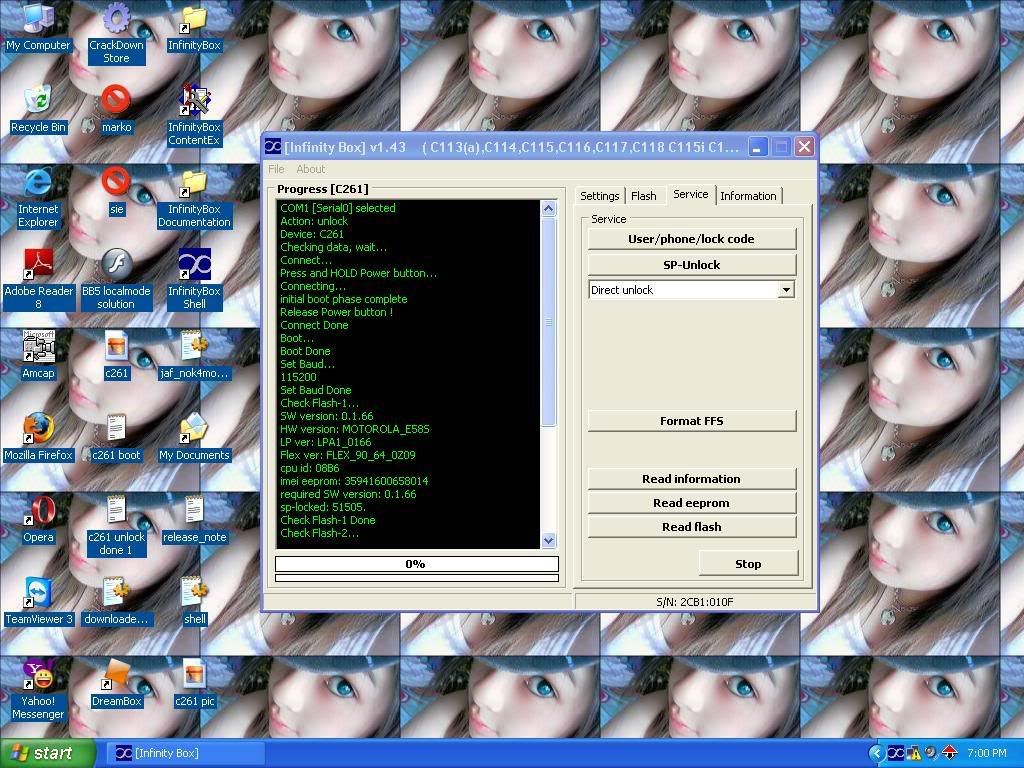Click the network warning icon in system tray
The width and height of the screenshot is (1024, 768).
[x=913, y=753]
